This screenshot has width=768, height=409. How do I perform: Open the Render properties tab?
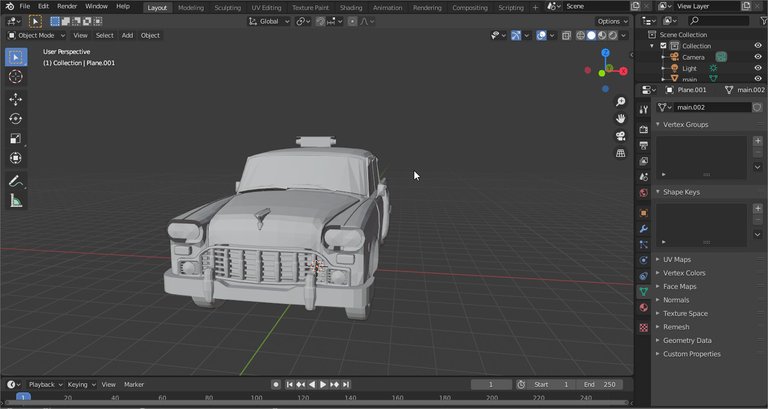pyautogui.click(x=644, y=129)
